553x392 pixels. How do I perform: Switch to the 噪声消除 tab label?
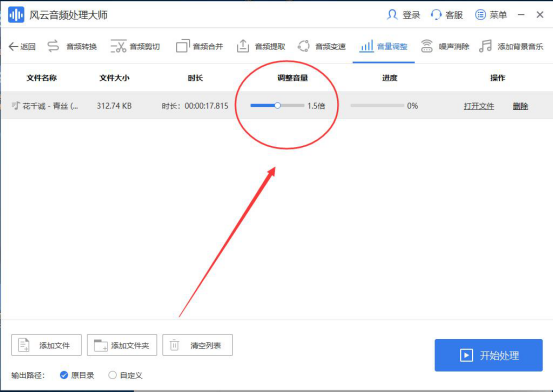[x=454, y=47]
